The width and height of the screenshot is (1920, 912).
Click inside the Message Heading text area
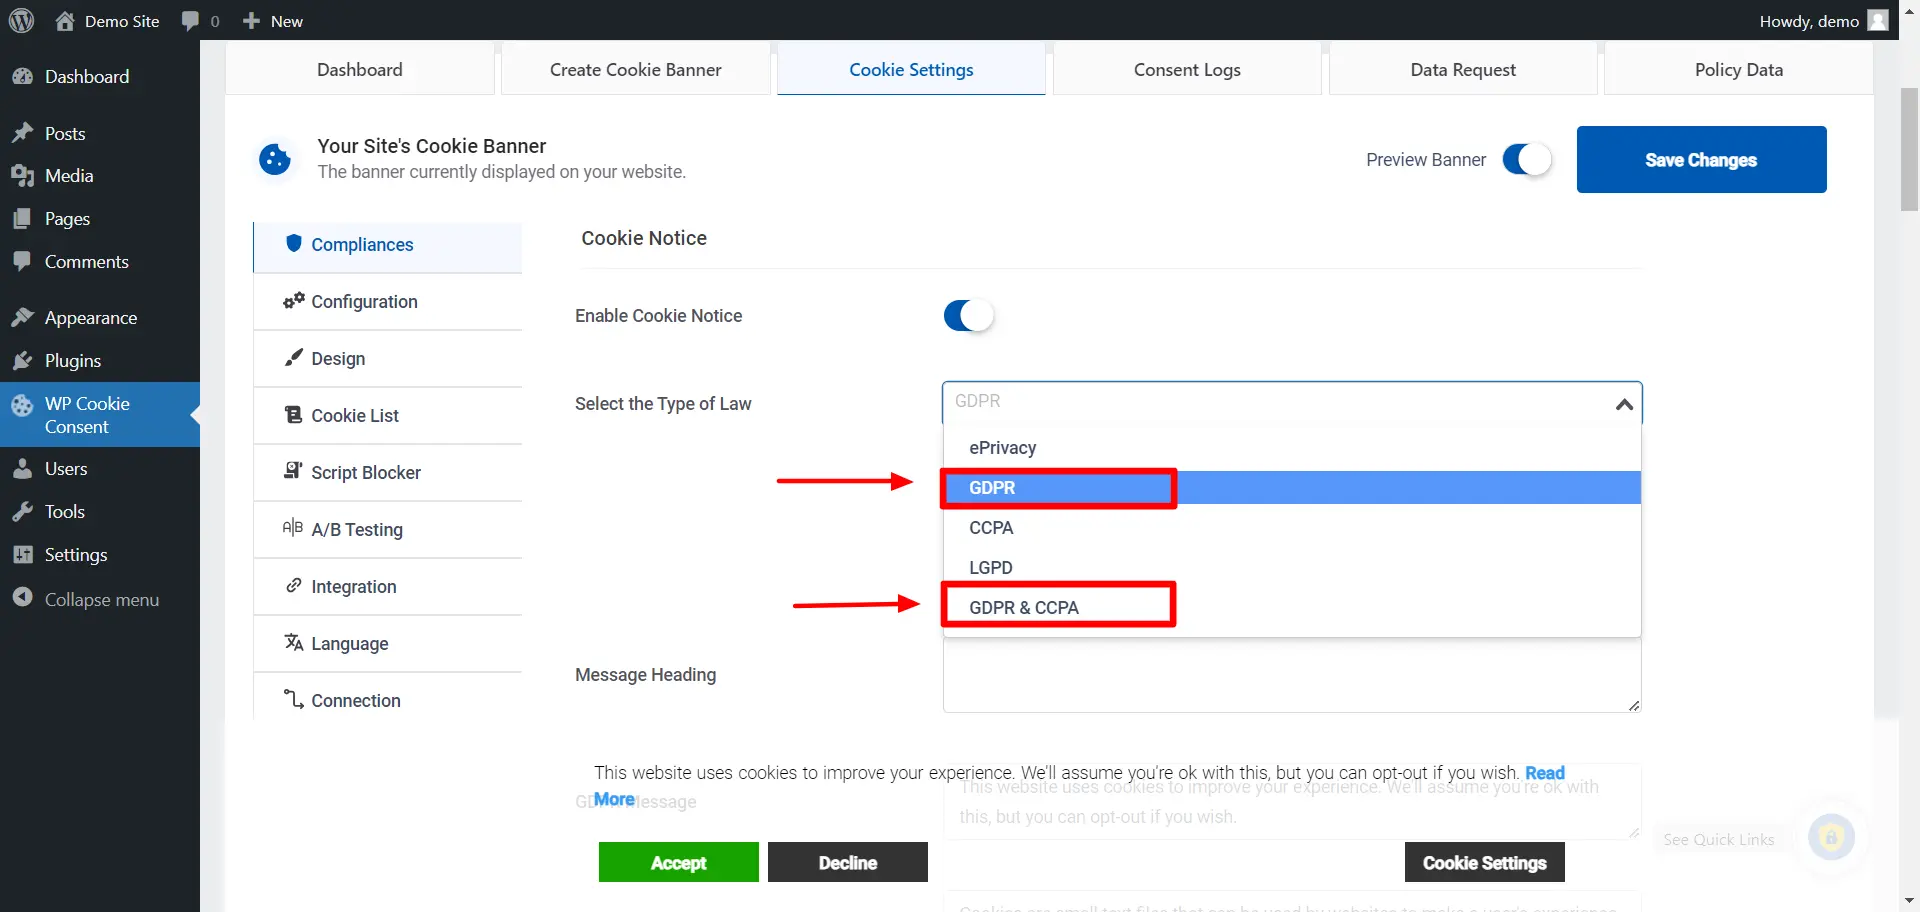(x=1290, y=675)
